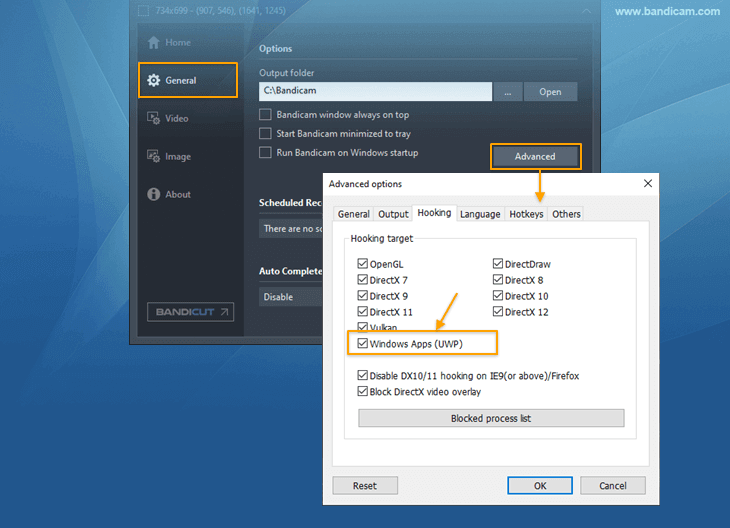This screenshot has width=730, height=528.
Task: Toggle the DirectX 8 checkbox
Action: (498, 280)
